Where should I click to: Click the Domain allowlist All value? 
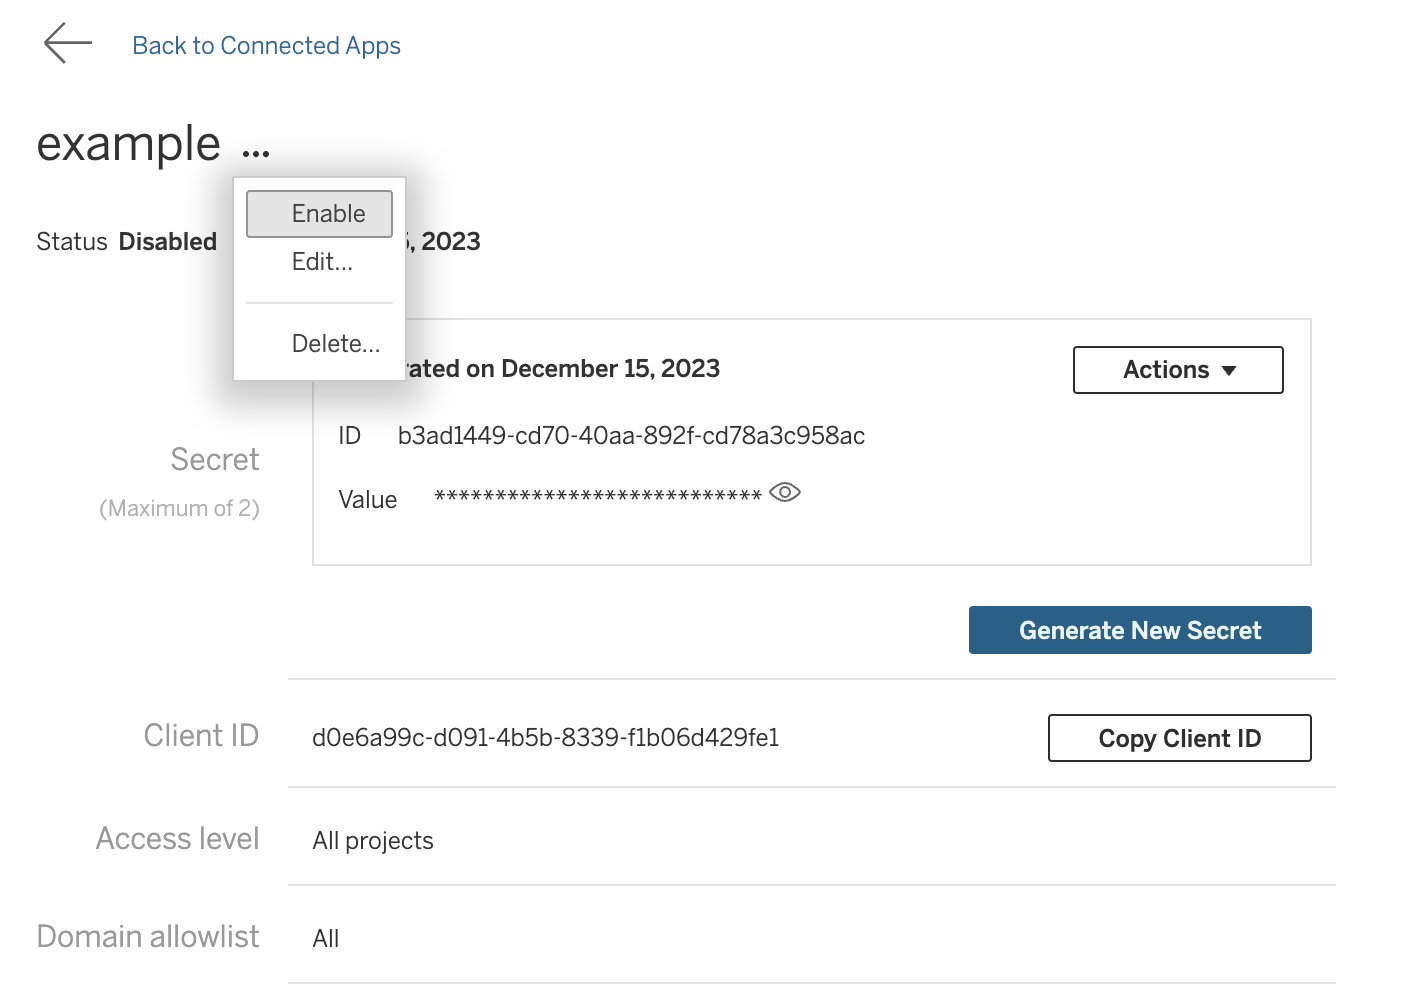pyautogui.click(x=326, y=939)
